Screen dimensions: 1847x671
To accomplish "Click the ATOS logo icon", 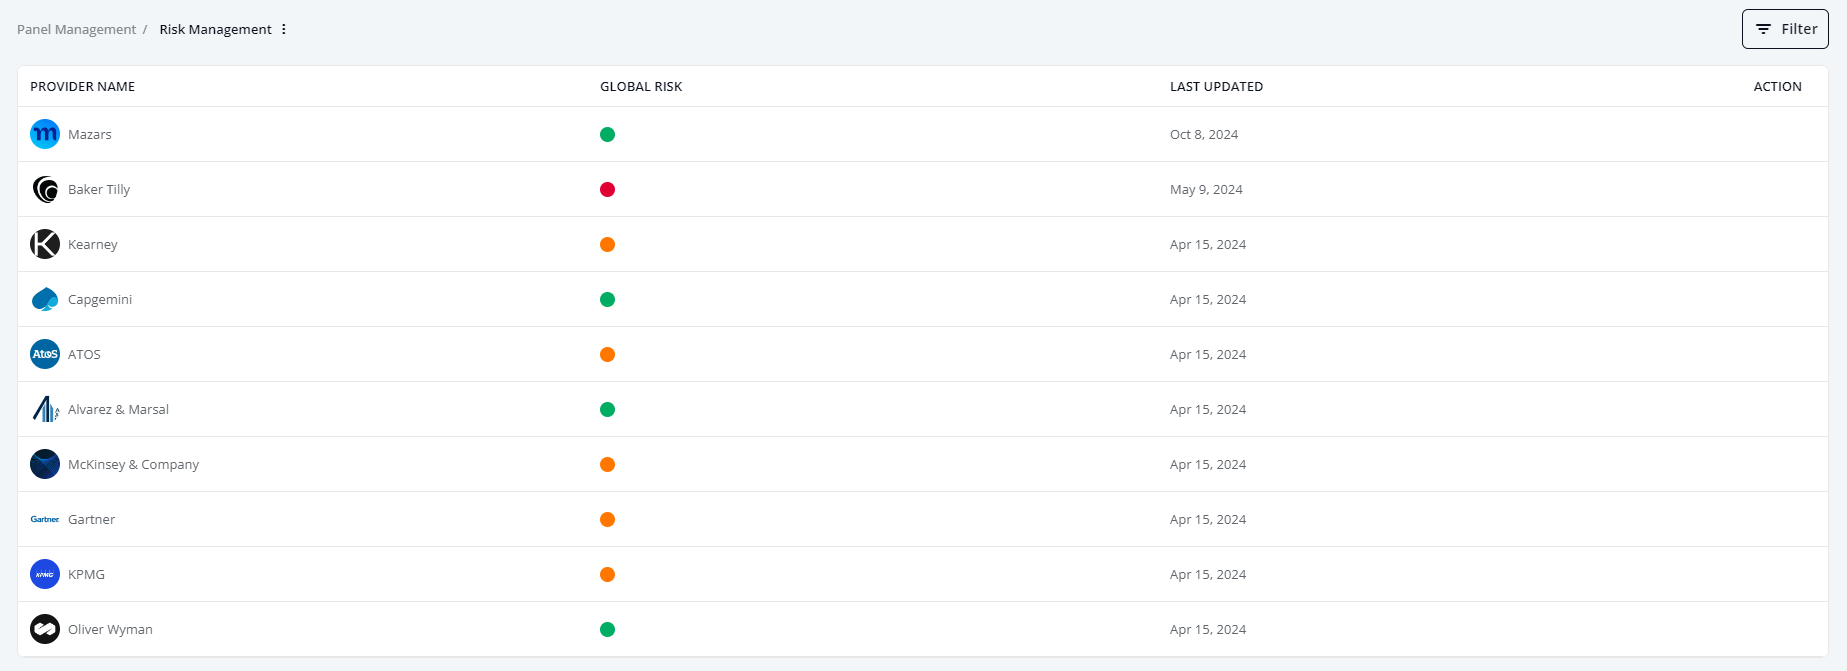I will click(x=45, y=354).
